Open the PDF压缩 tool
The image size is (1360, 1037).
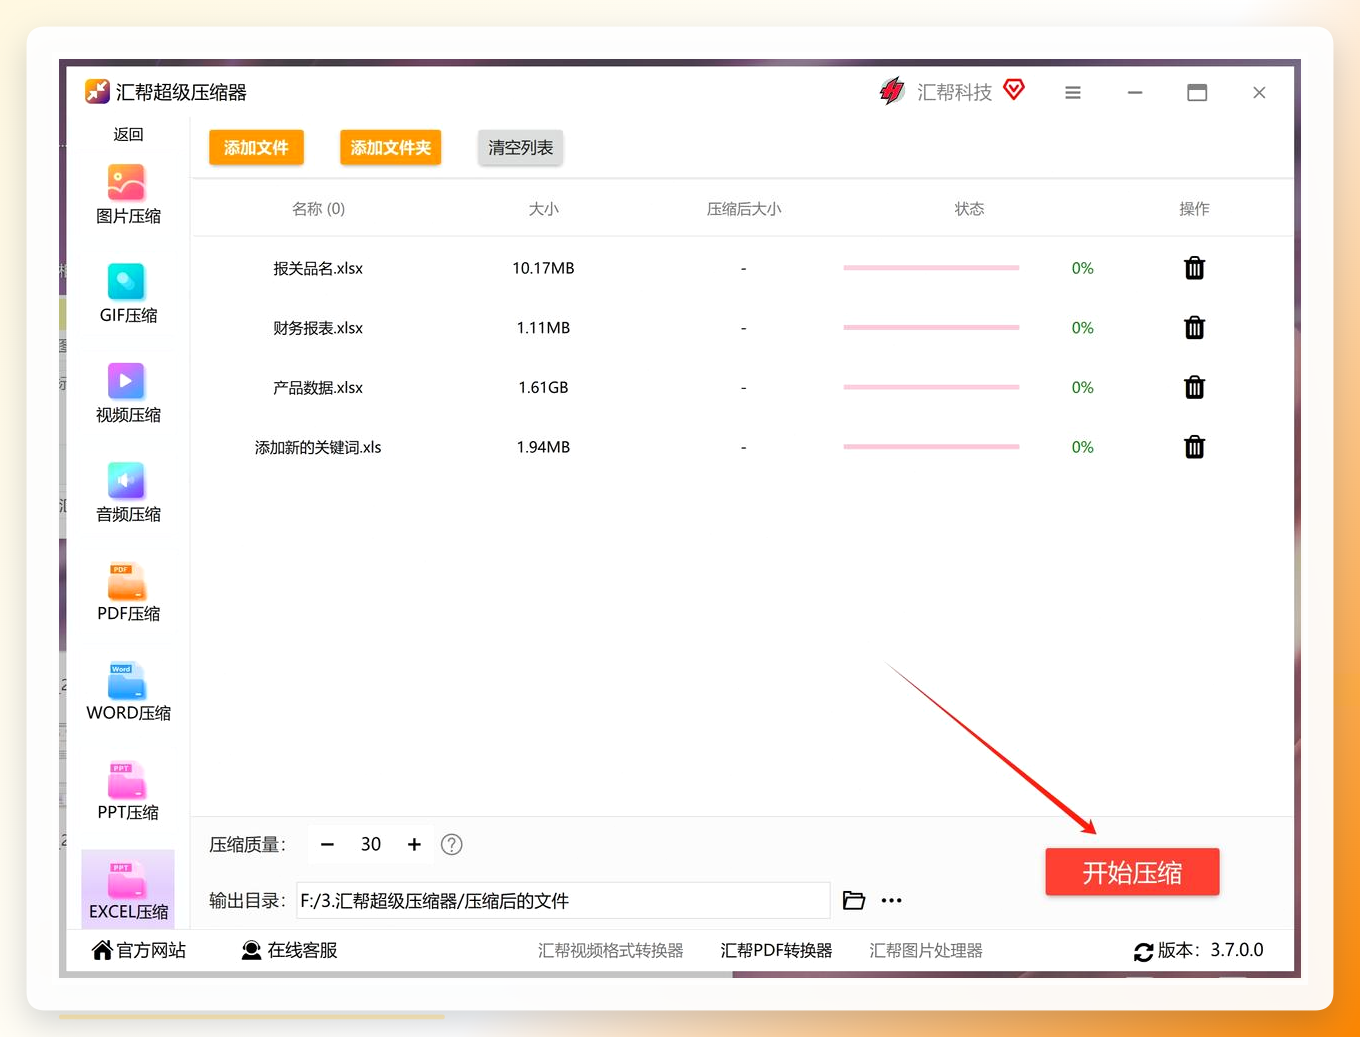(128, 592)
